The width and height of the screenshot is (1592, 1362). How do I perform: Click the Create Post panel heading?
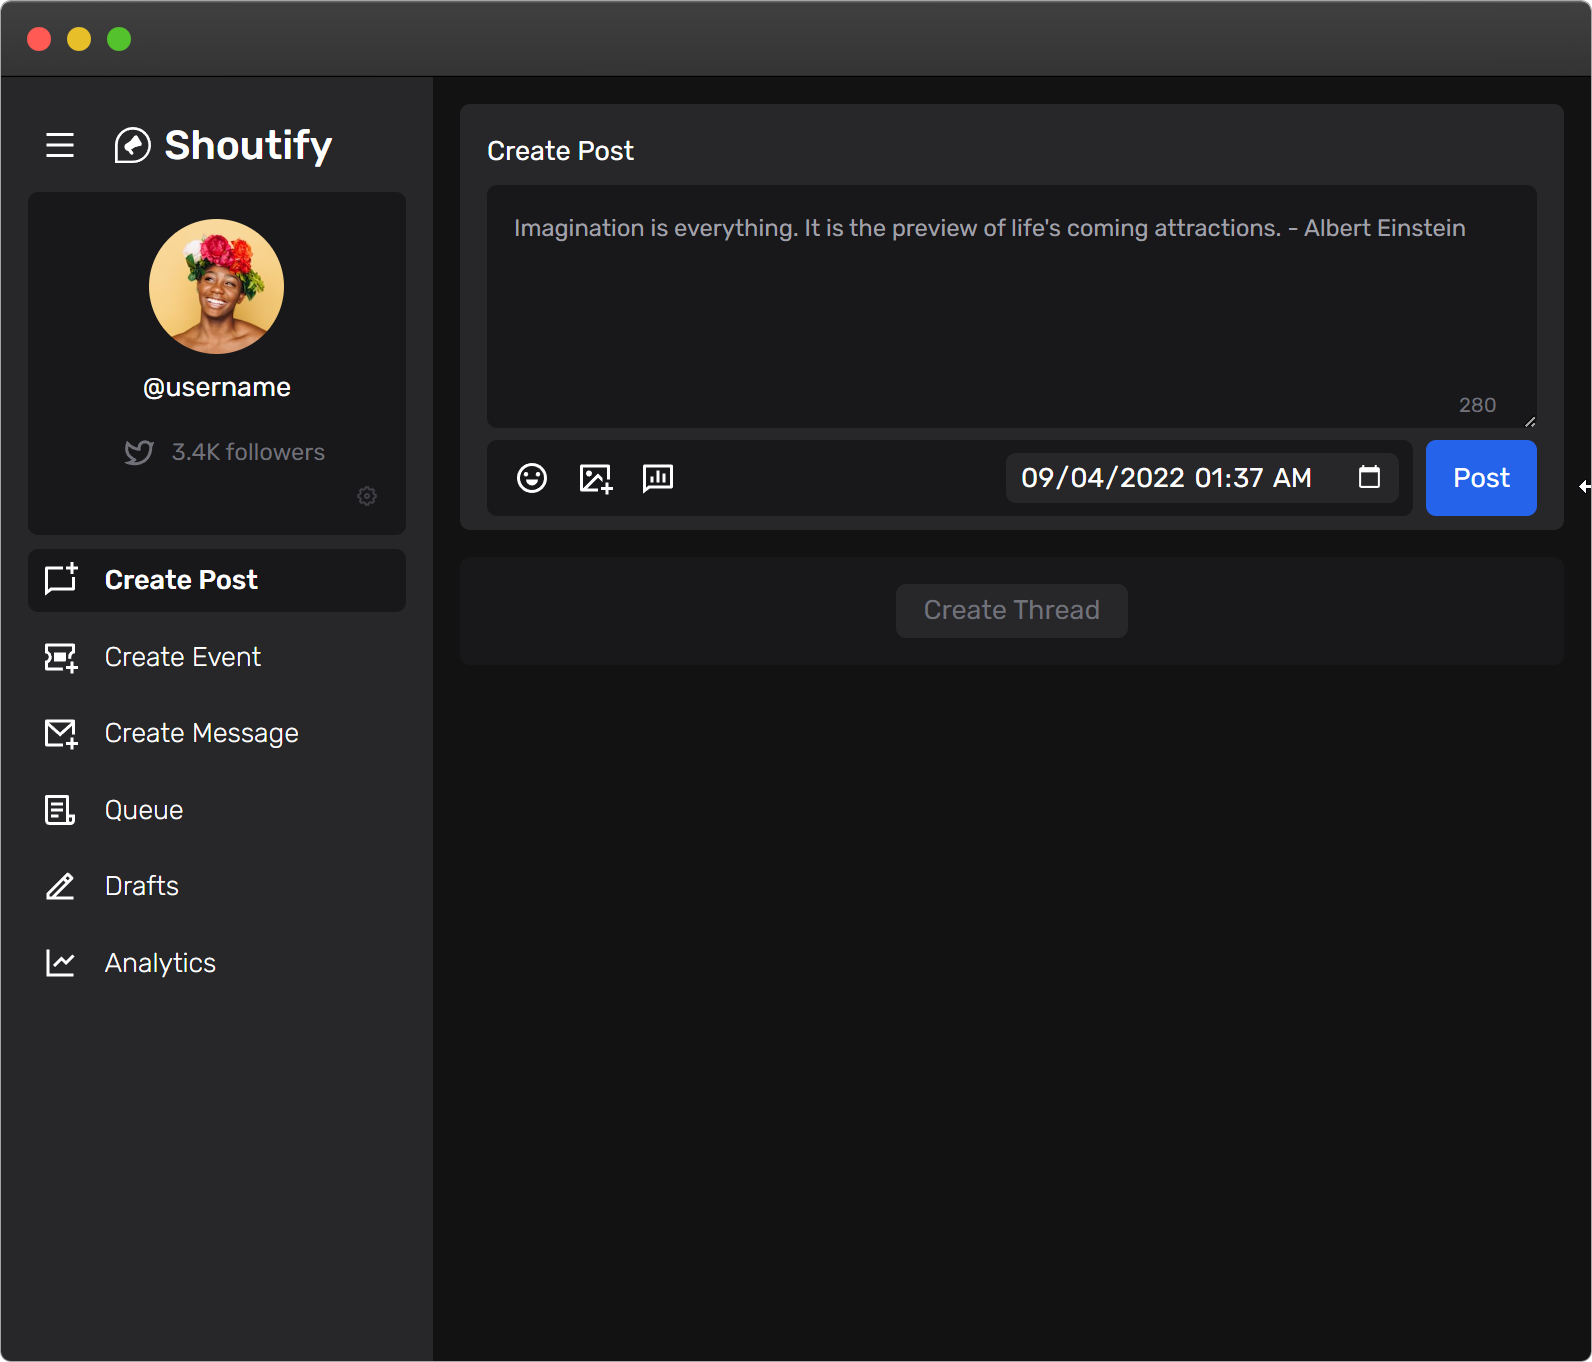click(x=560, y=151)
